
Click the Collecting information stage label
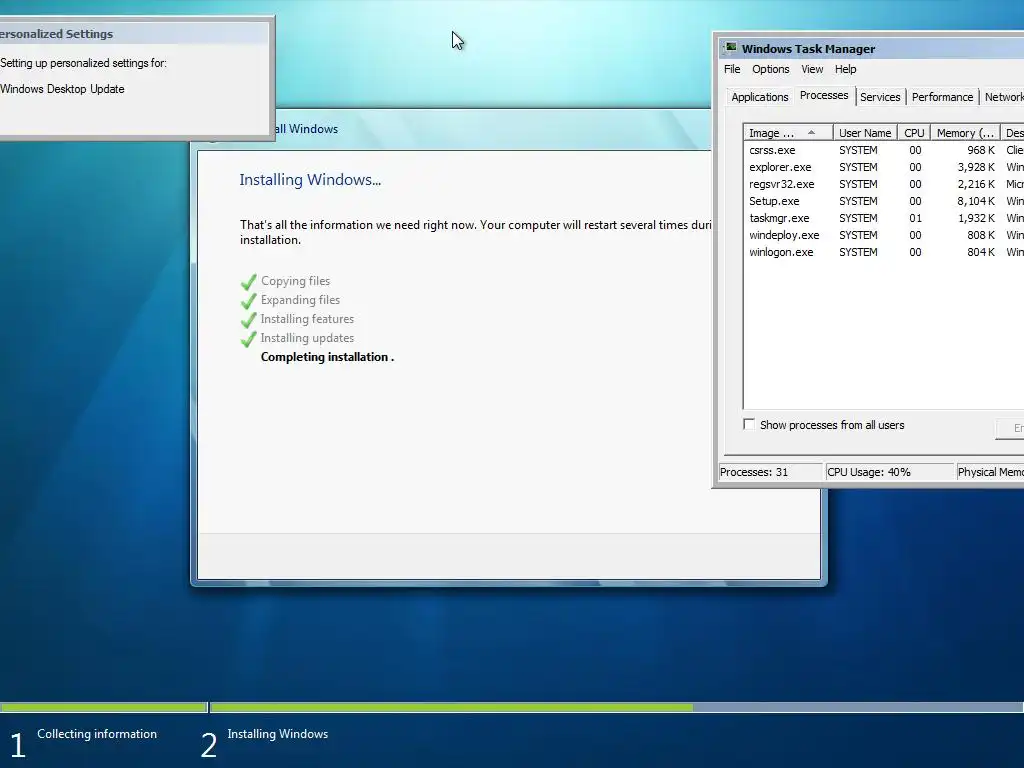coord(97,734)
